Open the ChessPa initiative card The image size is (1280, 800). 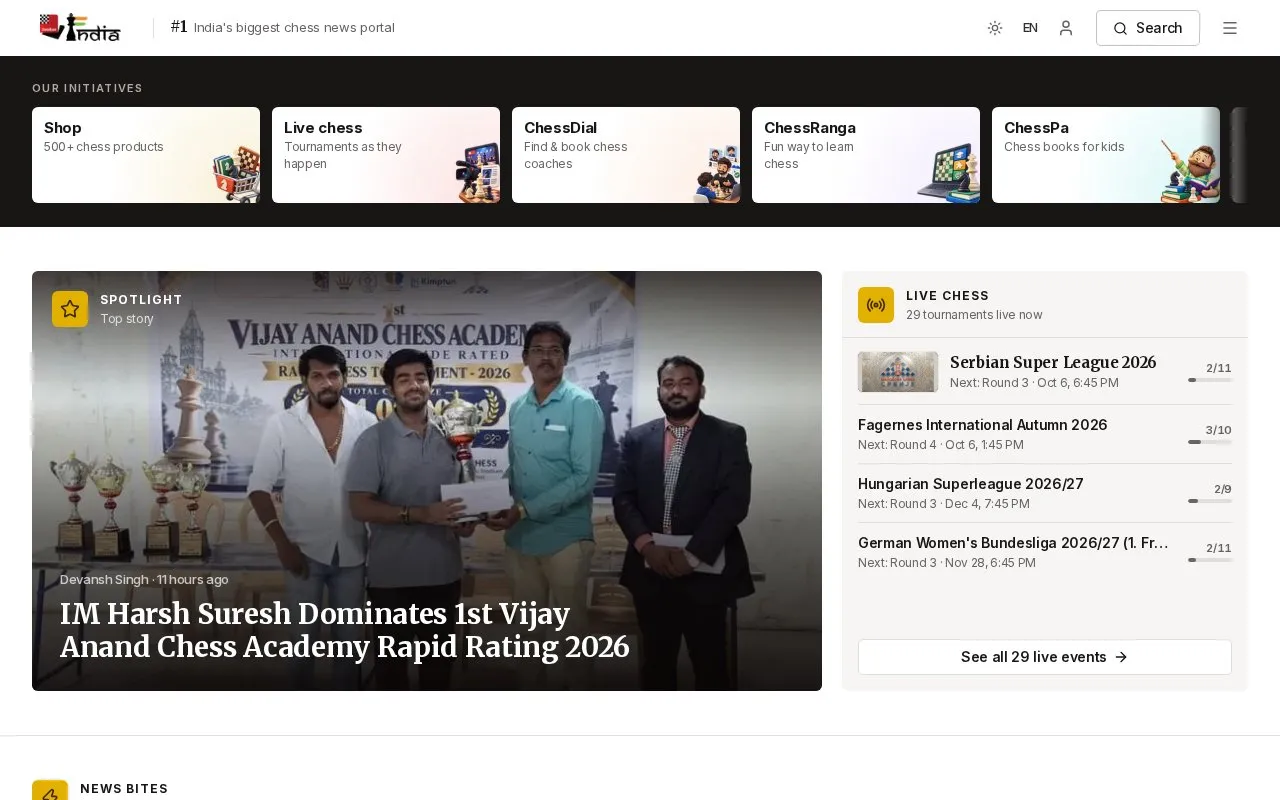click(x=1106, y=155)
